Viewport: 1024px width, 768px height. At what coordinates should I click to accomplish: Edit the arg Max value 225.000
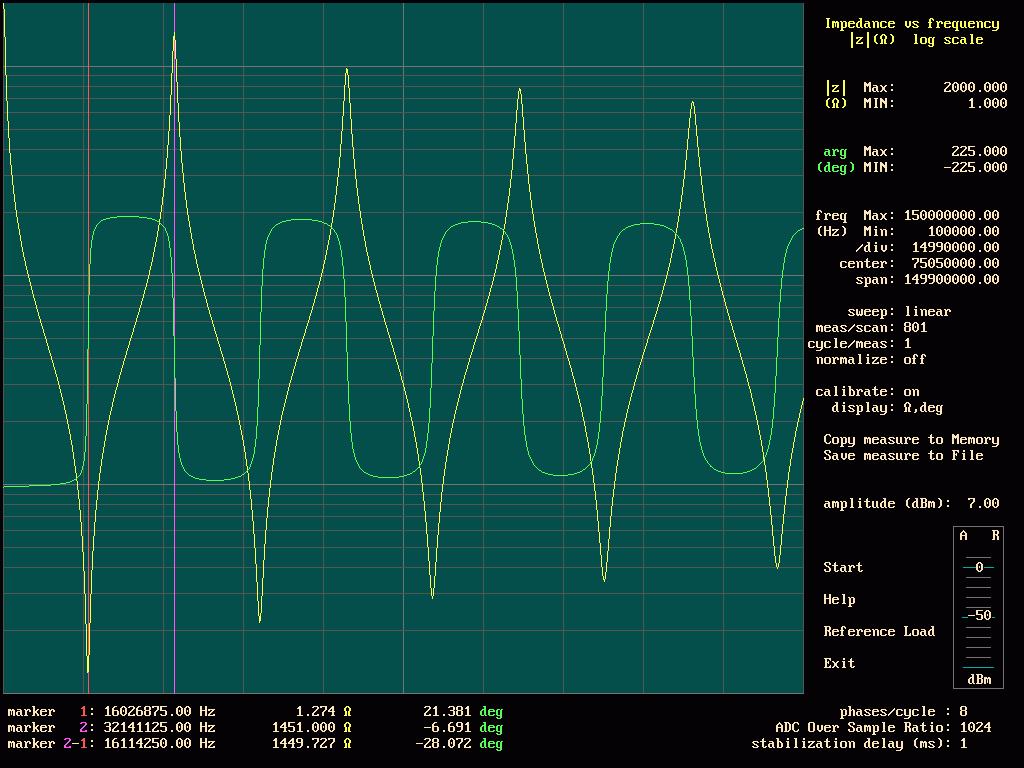(x=979, y=152)
